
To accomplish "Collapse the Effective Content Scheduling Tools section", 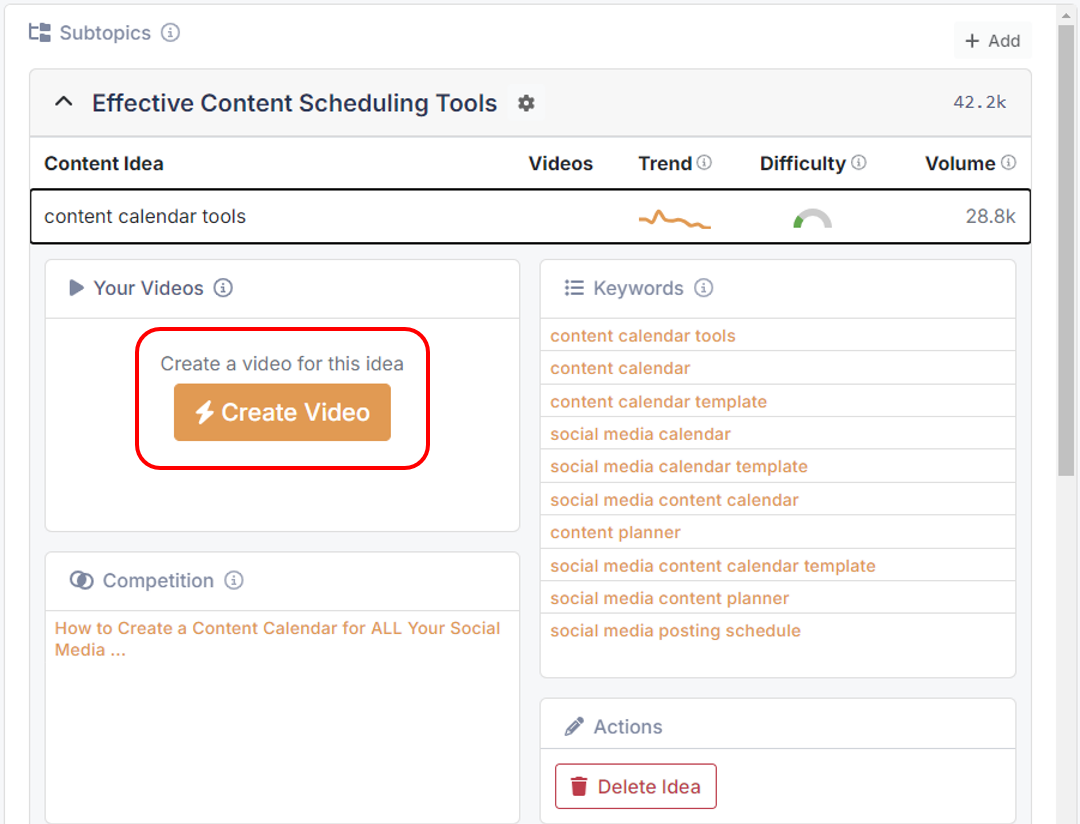I will coord(63,102).
